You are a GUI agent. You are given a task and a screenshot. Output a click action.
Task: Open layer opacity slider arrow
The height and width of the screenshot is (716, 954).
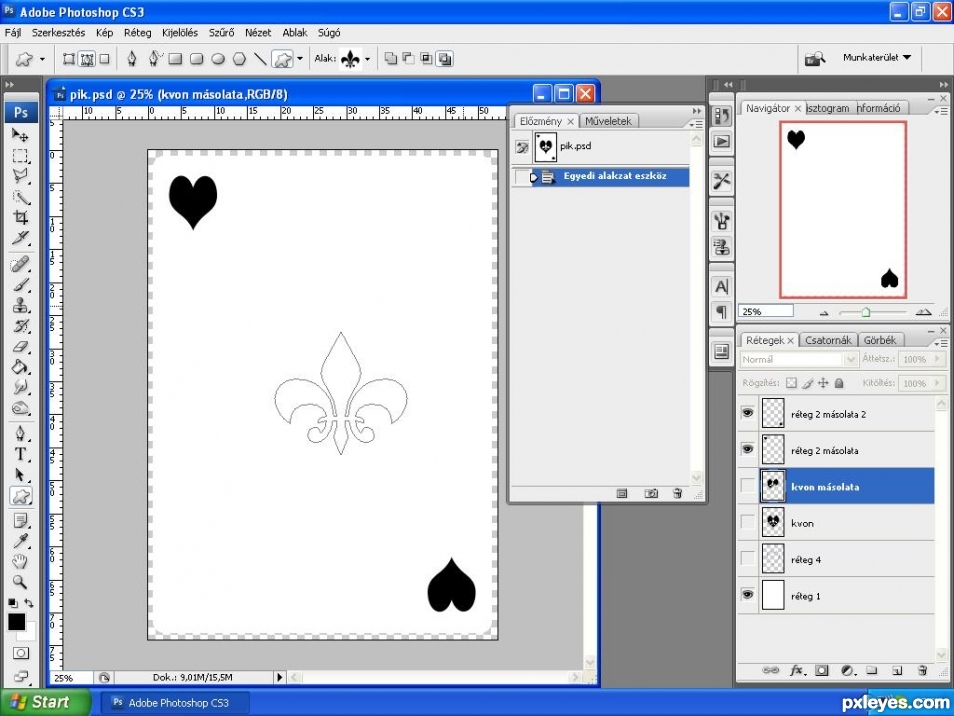coord(938,359)
